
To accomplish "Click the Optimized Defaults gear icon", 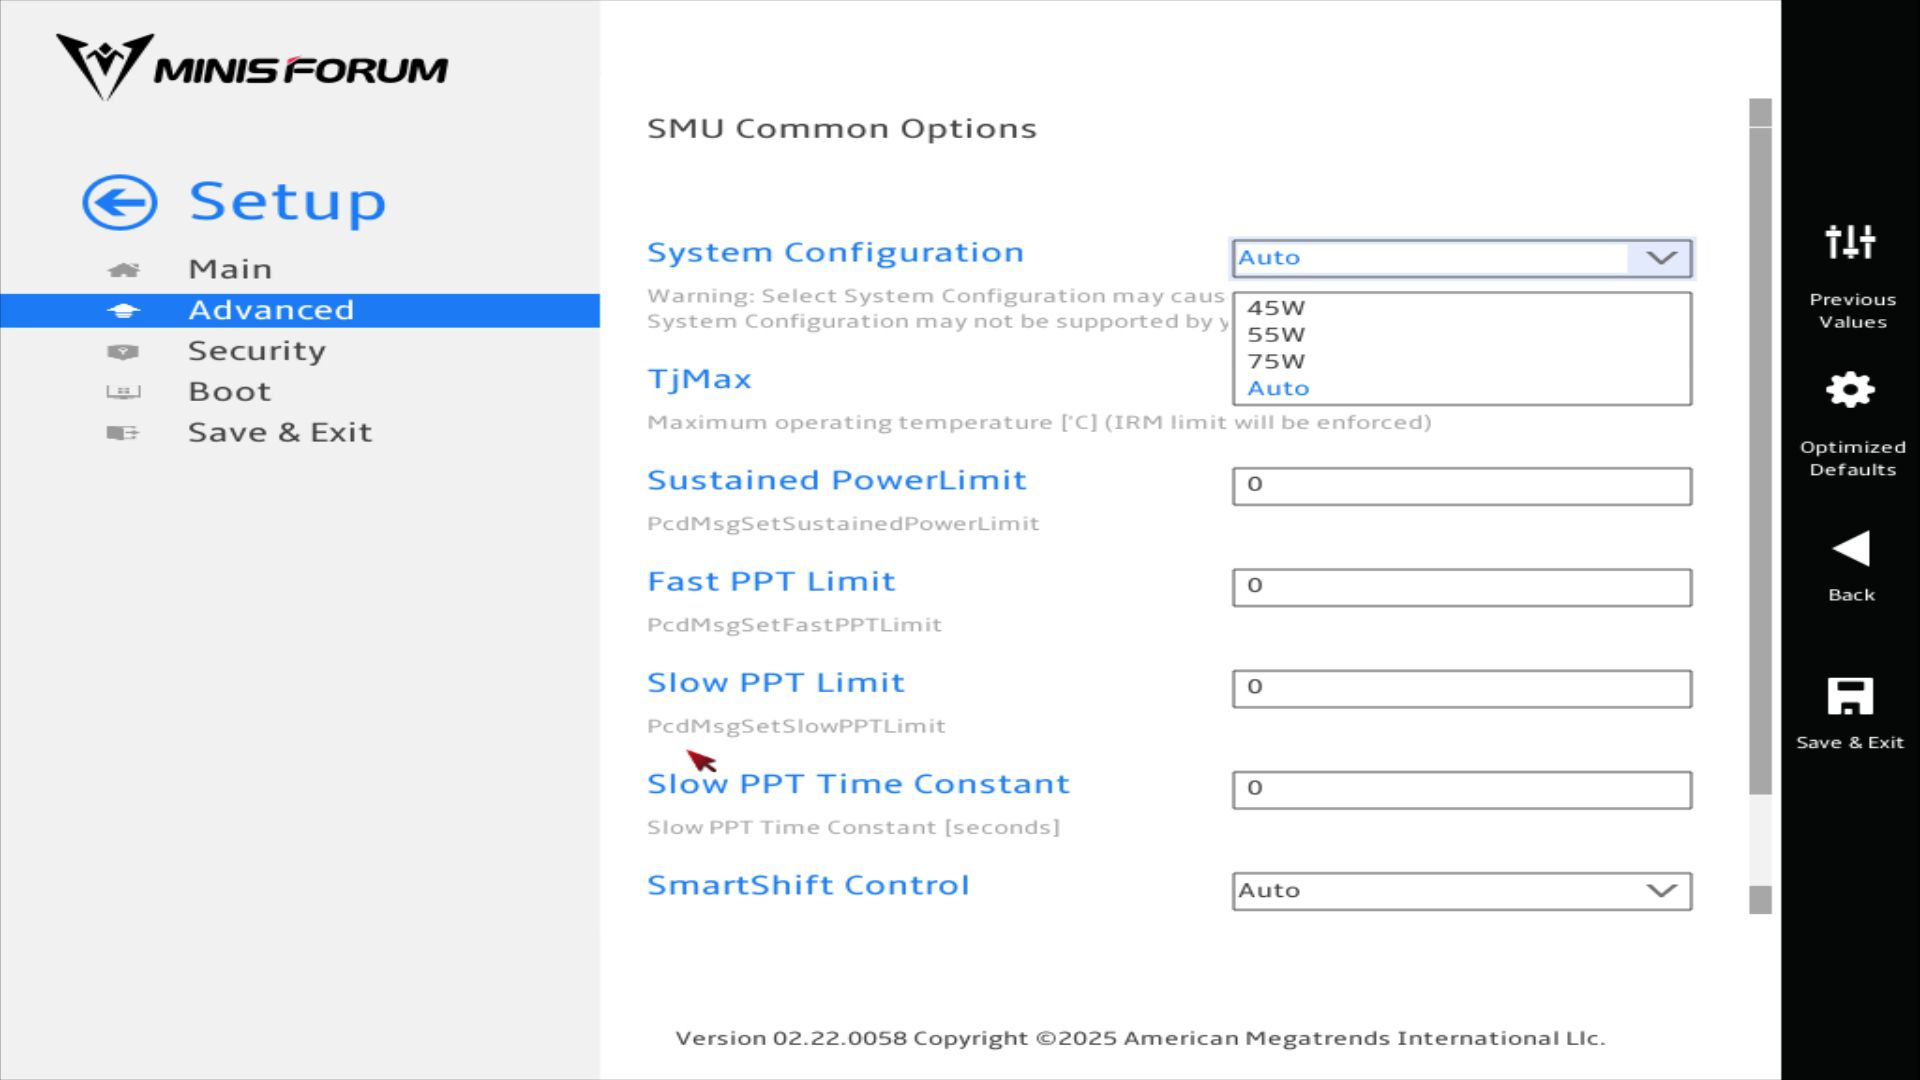I will coord(1850,390).
